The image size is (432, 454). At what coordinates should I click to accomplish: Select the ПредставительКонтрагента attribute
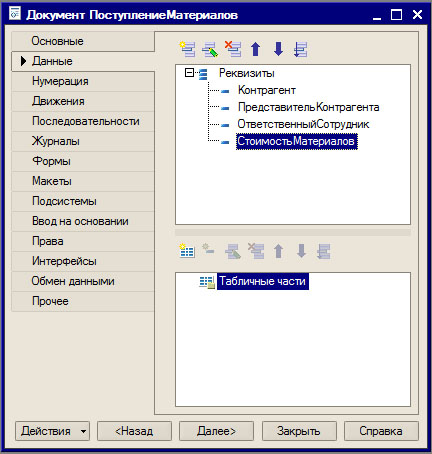pyautogui.click(x=308, y=107)
